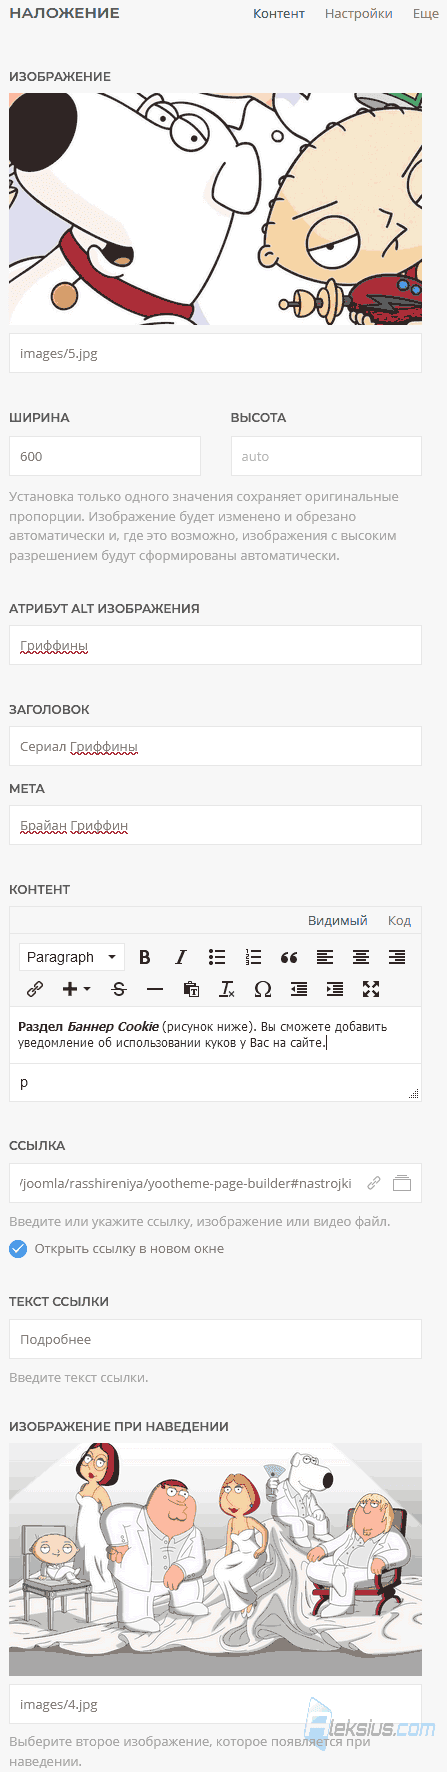Toggle bold formatting in editor
The width and height of the screenshot is (447, 1772).
145,957
